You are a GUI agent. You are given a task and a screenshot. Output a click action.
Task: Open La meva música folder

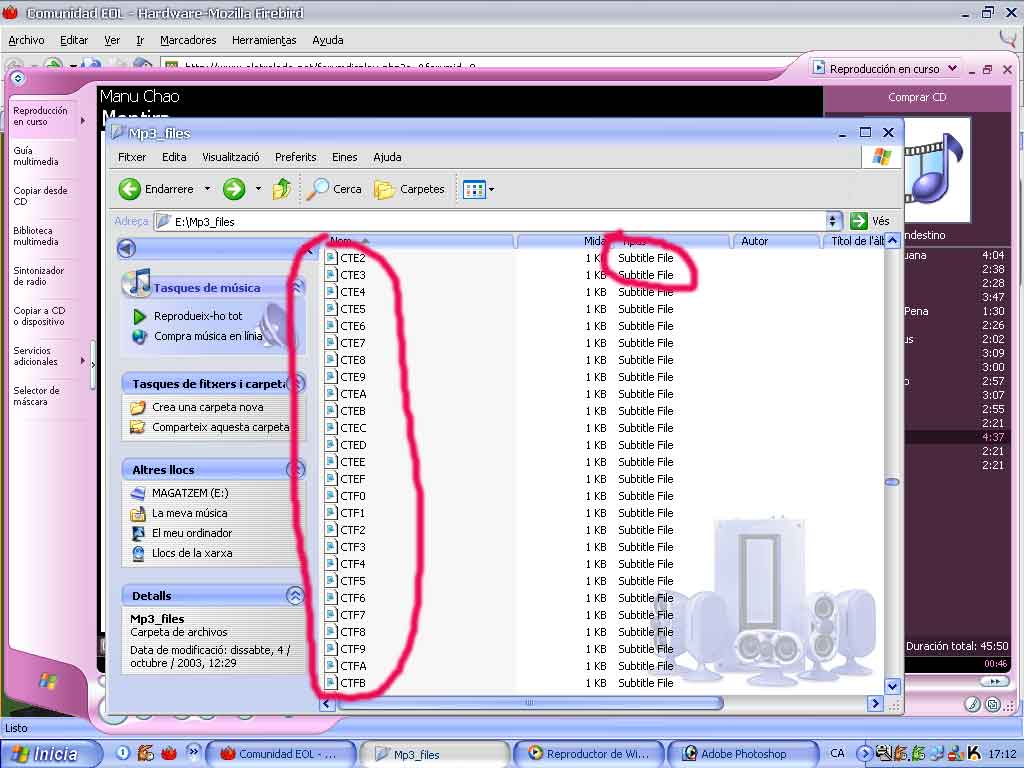(x=189, y=513)
